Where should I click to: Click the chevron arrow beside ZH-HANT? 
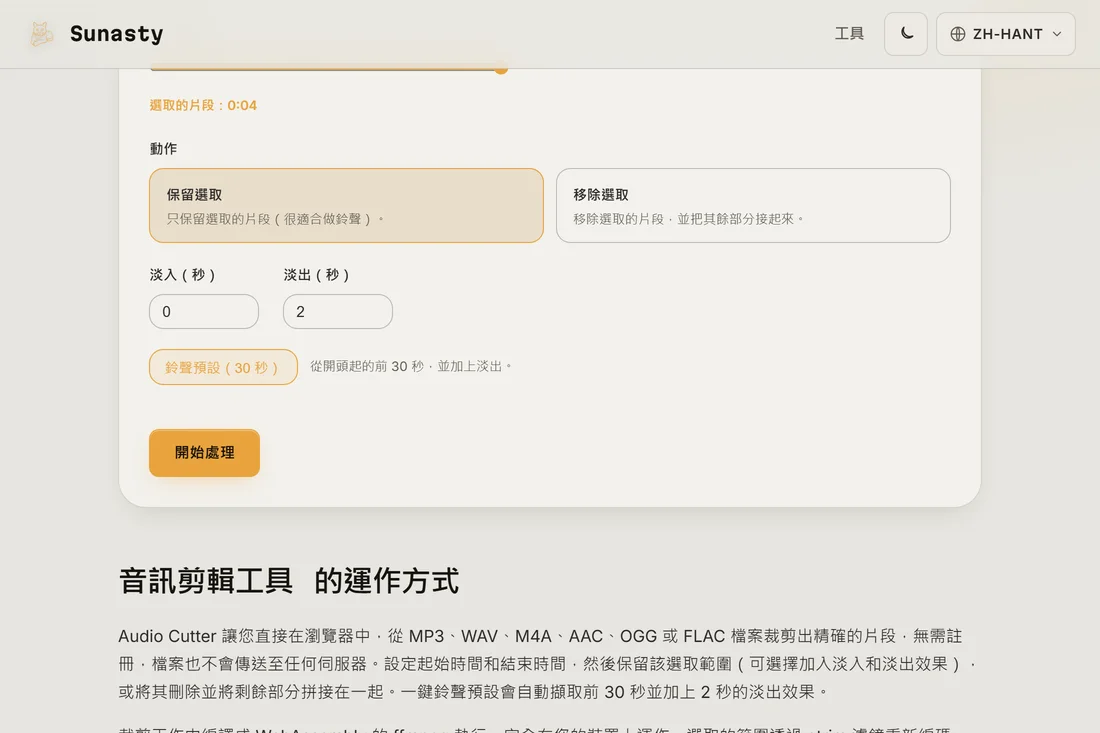coord(1057,34)
